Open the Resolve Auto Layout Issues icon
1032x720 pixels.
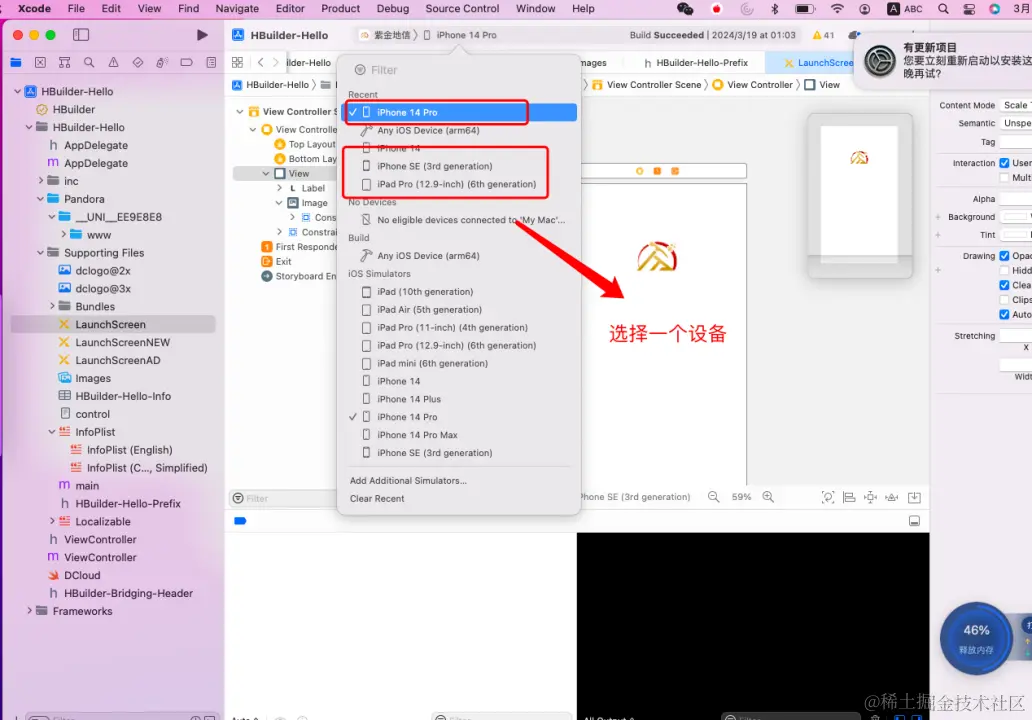(892, 498)
